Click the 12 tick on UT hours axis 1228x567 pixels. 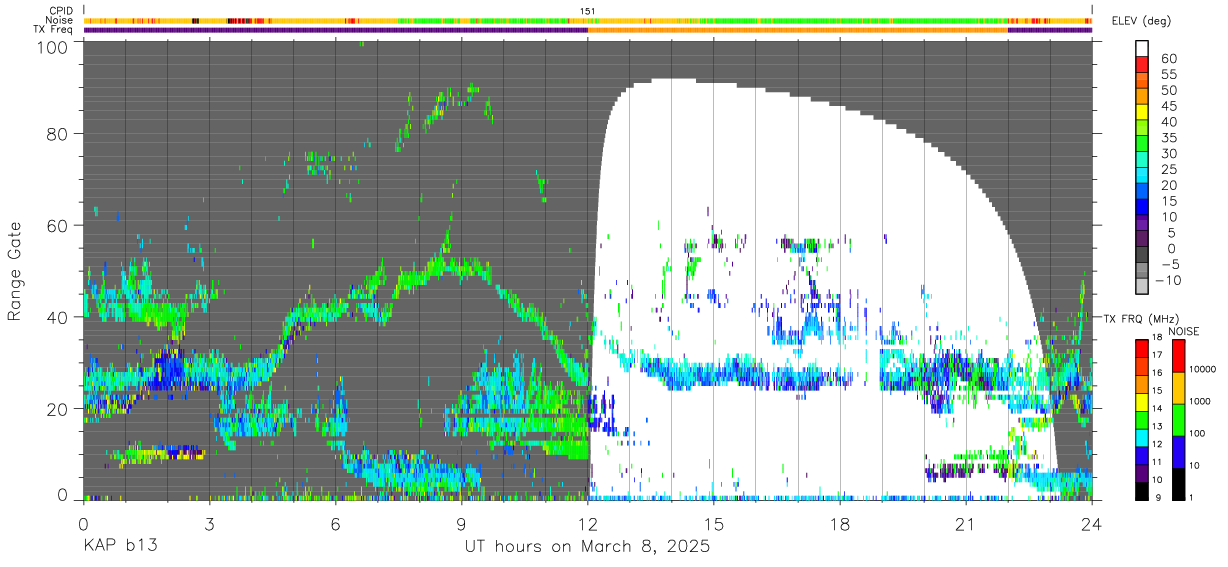click(587, 523)
